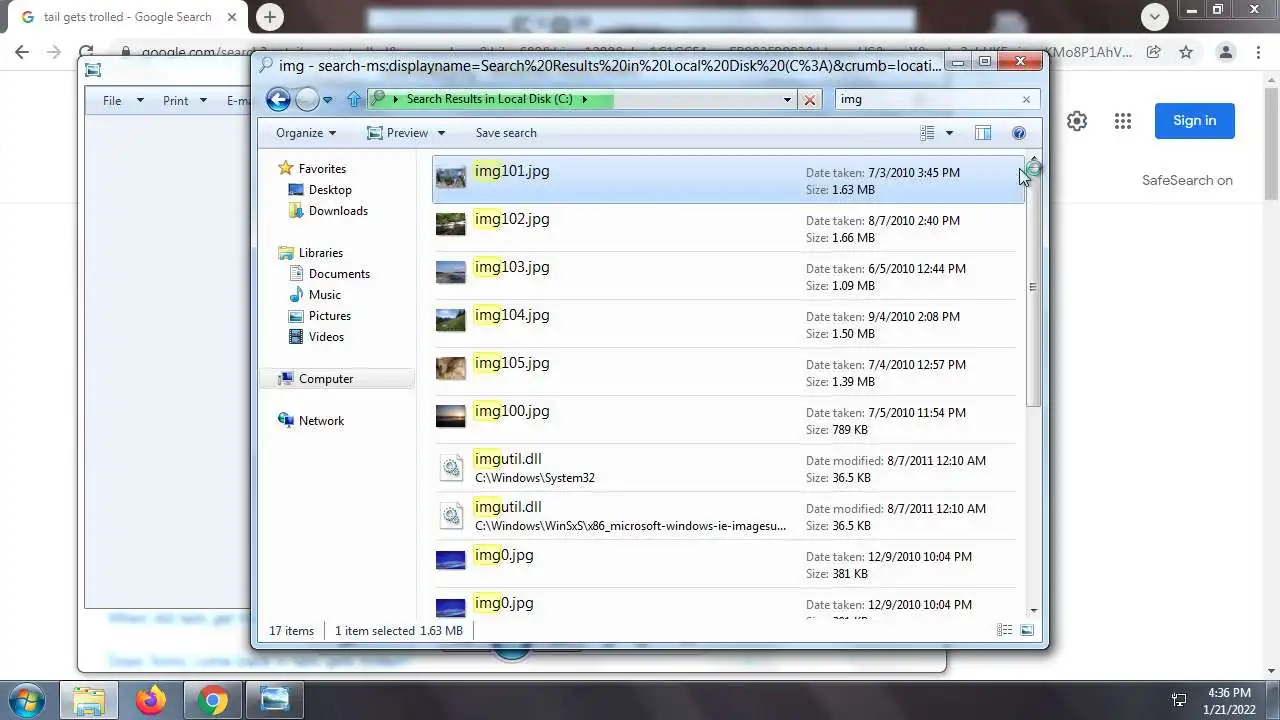Open Explorer help with question mark icon
This screenshot has width=1280, height=720.
tap(1019, 133)
